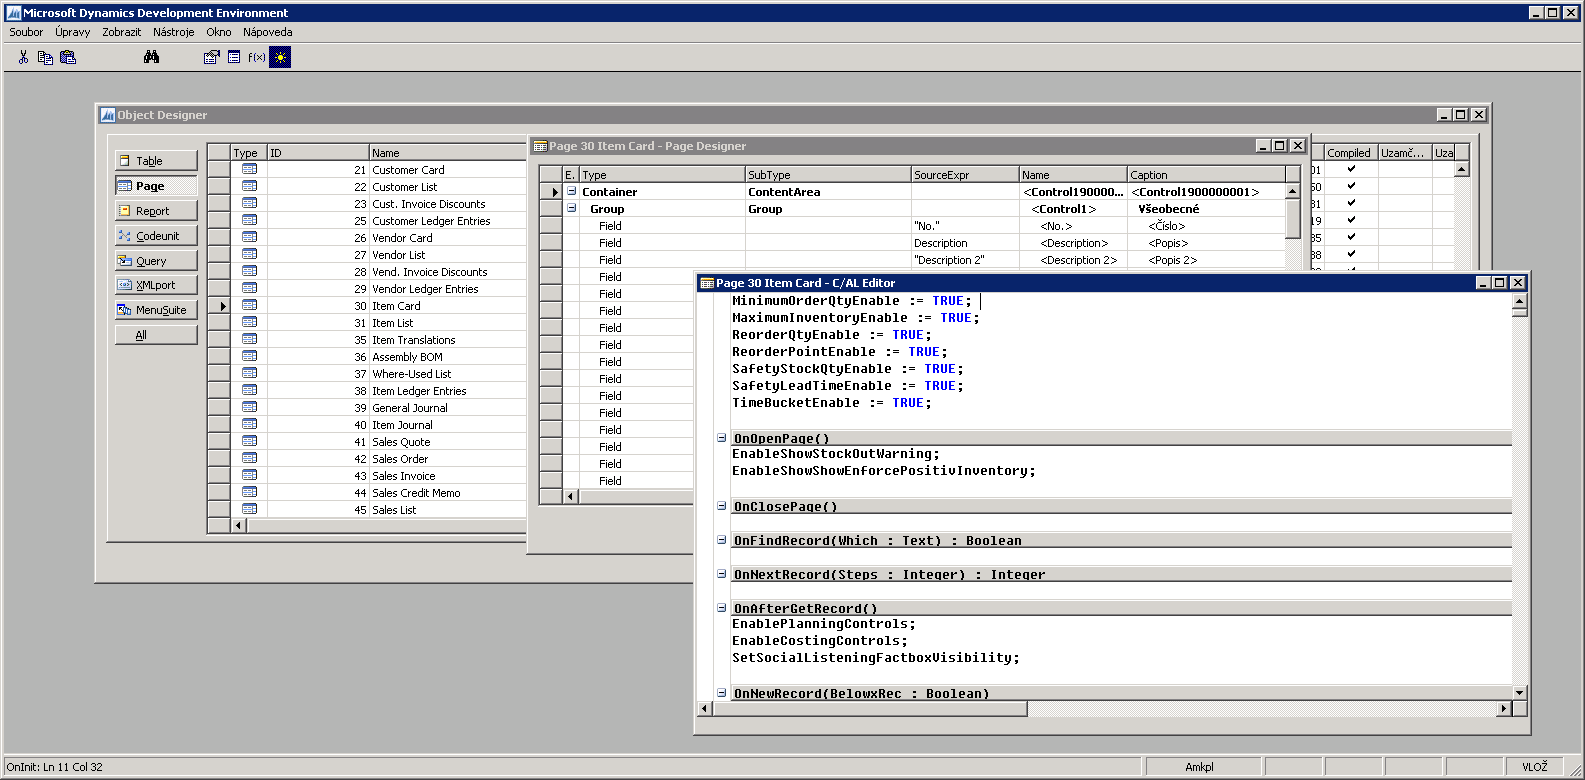The width and height of the screenshot is (1585, 780).
Task: Click Page Designer horizontal scroll left arrow
Action: (571, 496)
